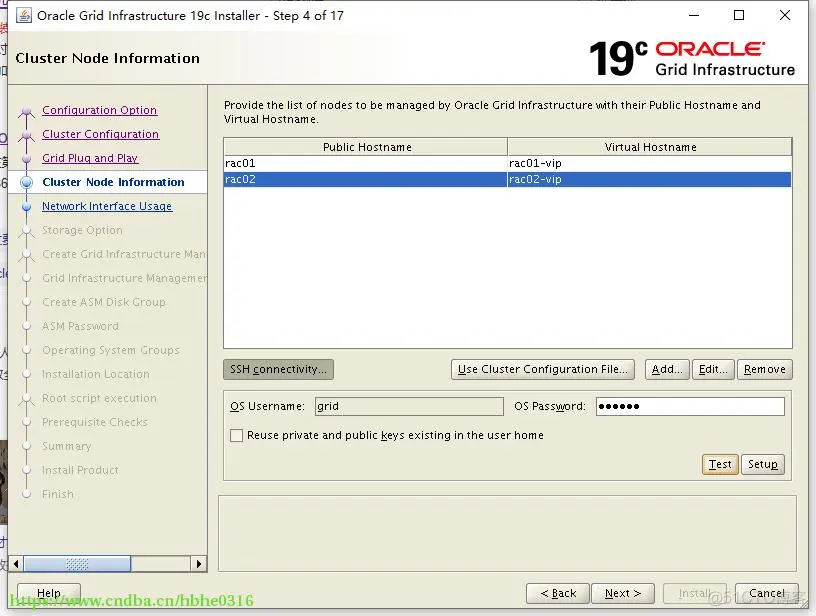816x616 pixels.
Task: Click the Network Interface Usage step bullet
Action: pyautogui.click(x=27, y=207)
